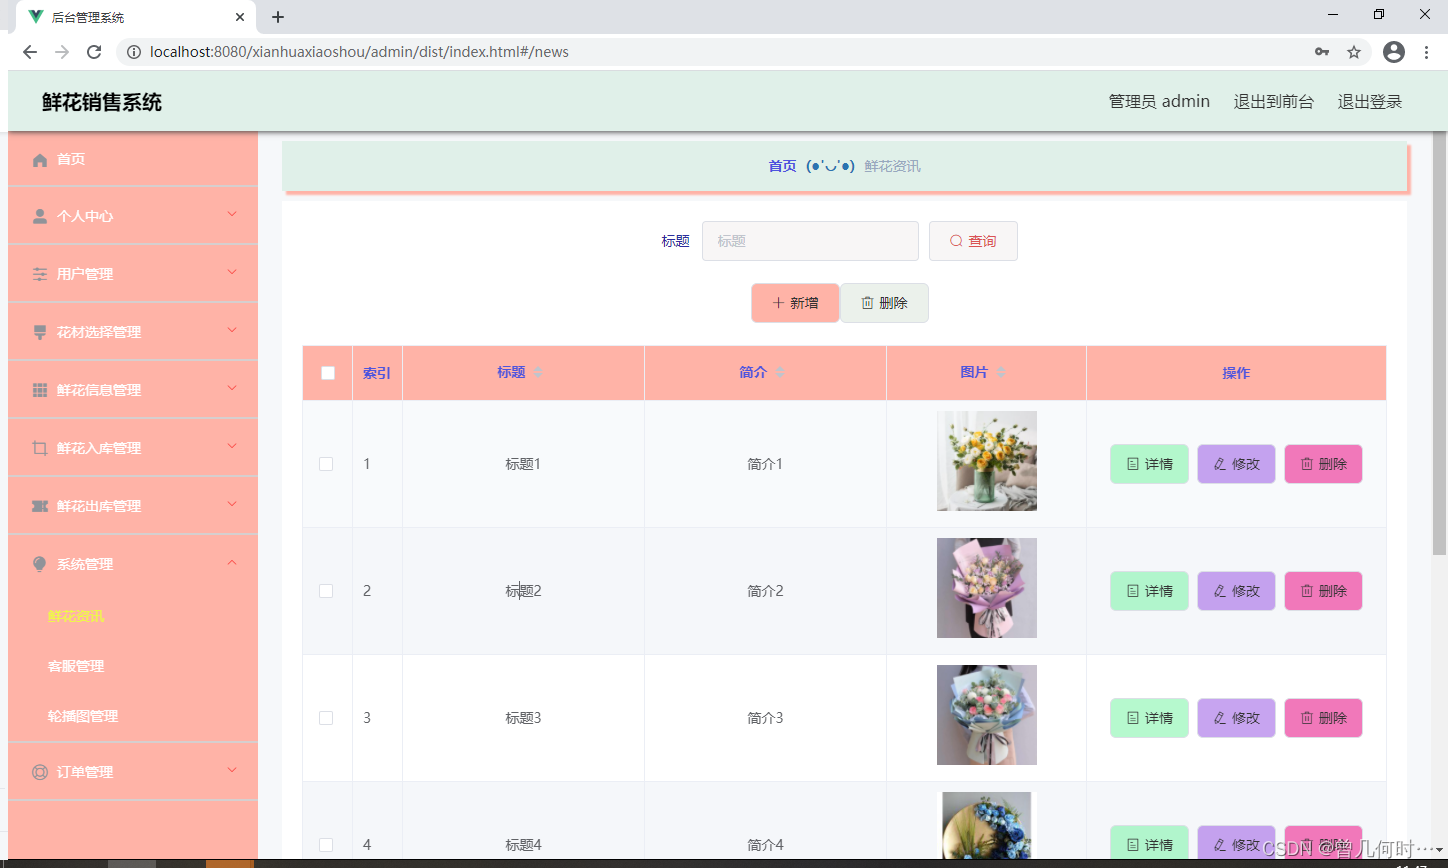Click 退出登录 to log out
This screenshot has width=1448, height=868.
coord(1370,102)
